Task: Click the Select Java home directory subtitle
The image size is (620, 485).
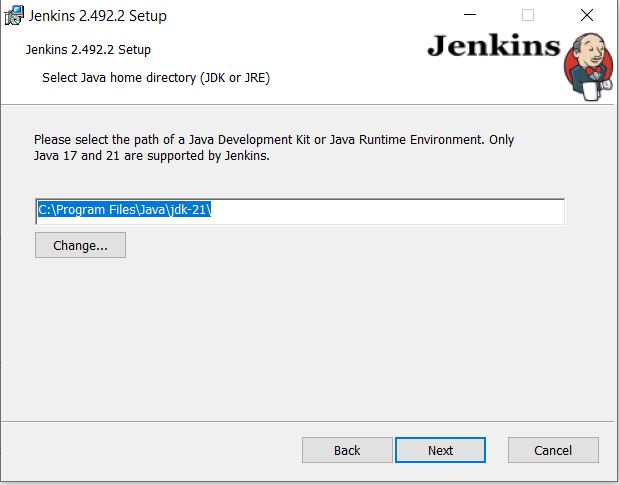Action: 156,77
